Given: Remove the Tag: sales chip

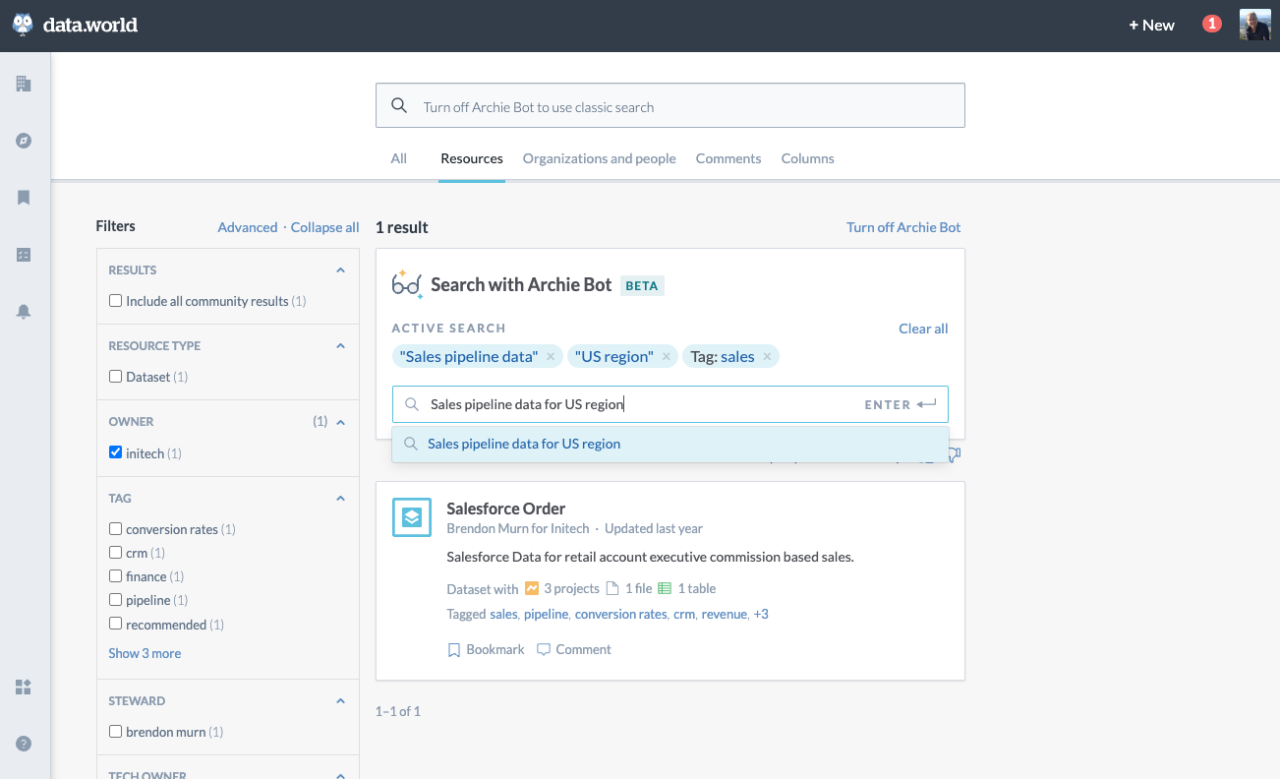Looking at the screenshot, I should (x=767, y=357).
